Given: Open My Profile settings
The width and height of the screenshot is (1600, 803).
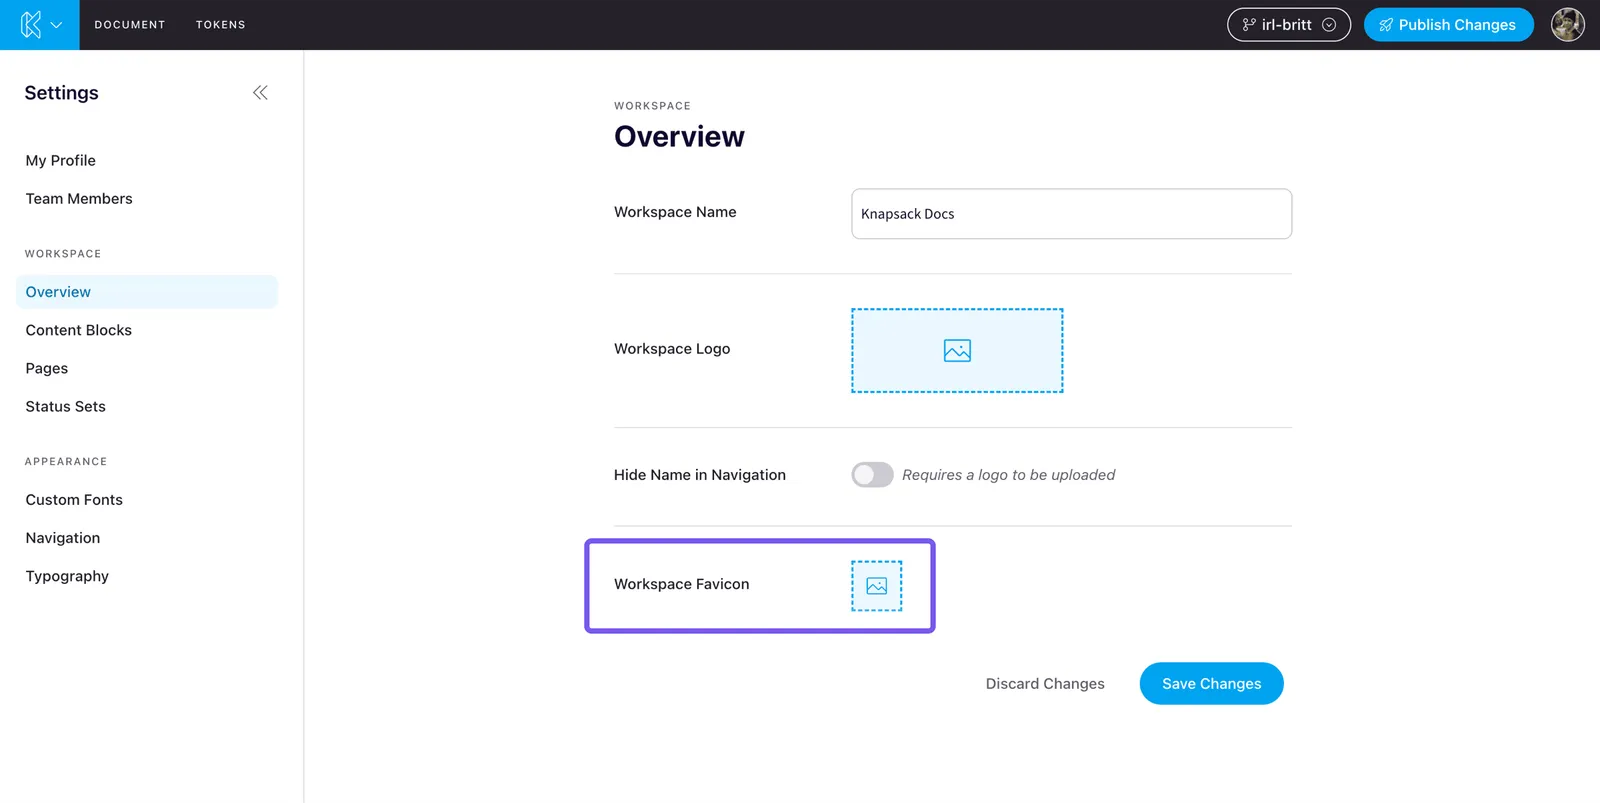Looking at the screenshot, I should [x=61, y=160].
